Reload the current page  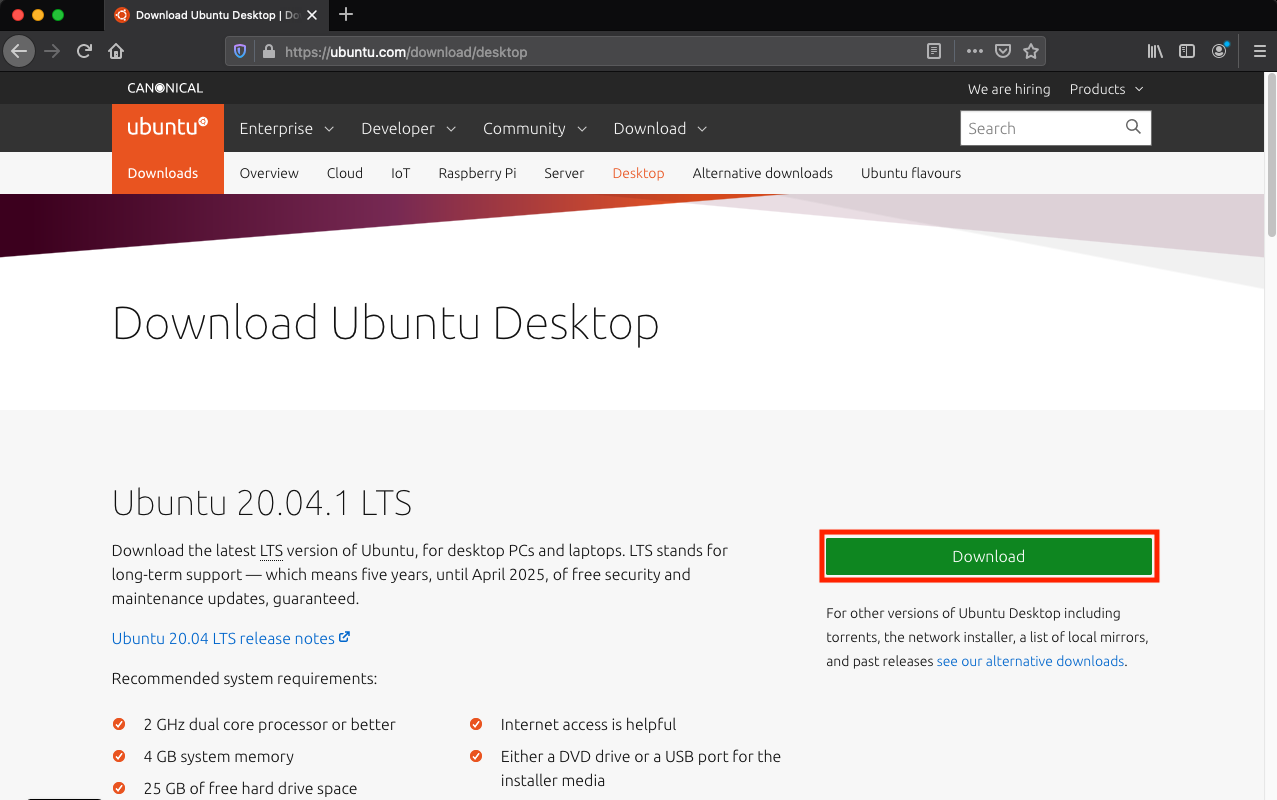[x=84, y=51]
